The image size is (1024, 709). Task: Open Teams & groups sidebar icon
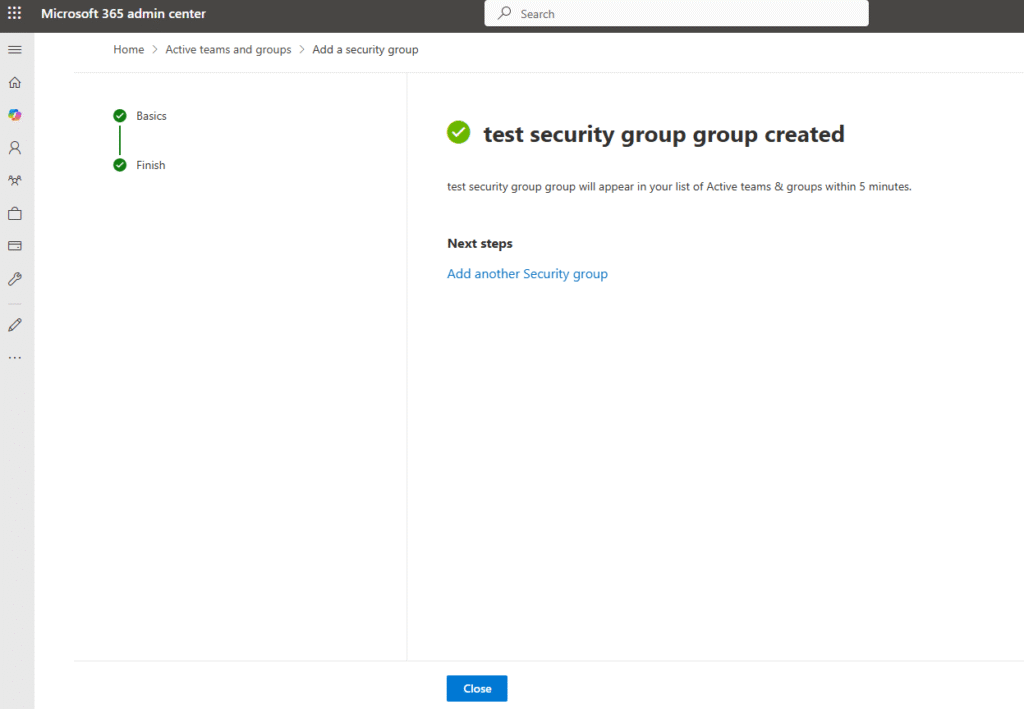15,181
